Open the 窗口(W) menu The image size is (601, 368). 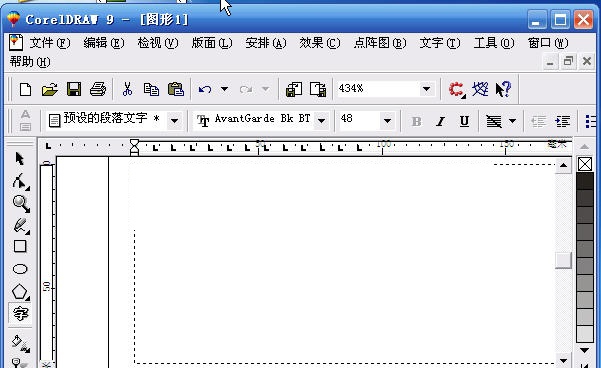pos(548,43)
